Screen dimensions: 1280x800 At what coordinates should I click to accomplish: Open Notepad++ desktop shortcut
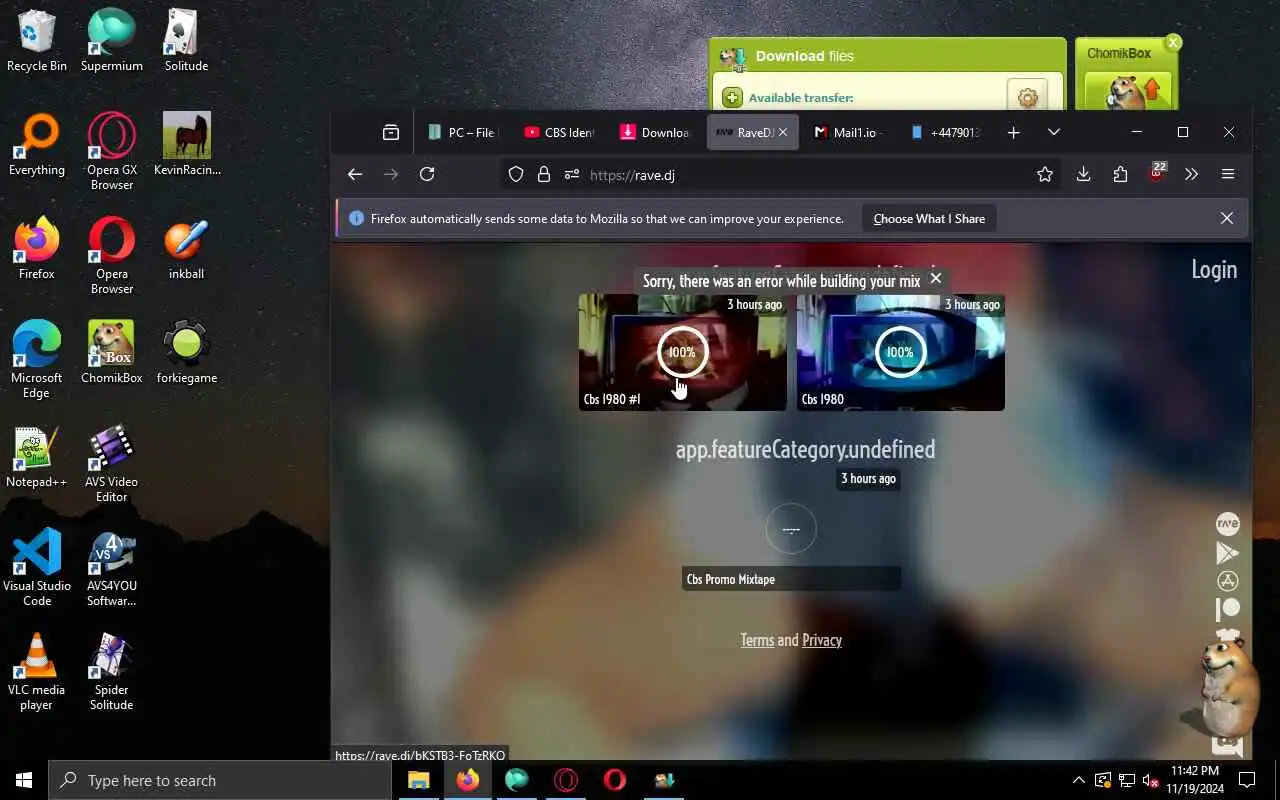point(36,458)
